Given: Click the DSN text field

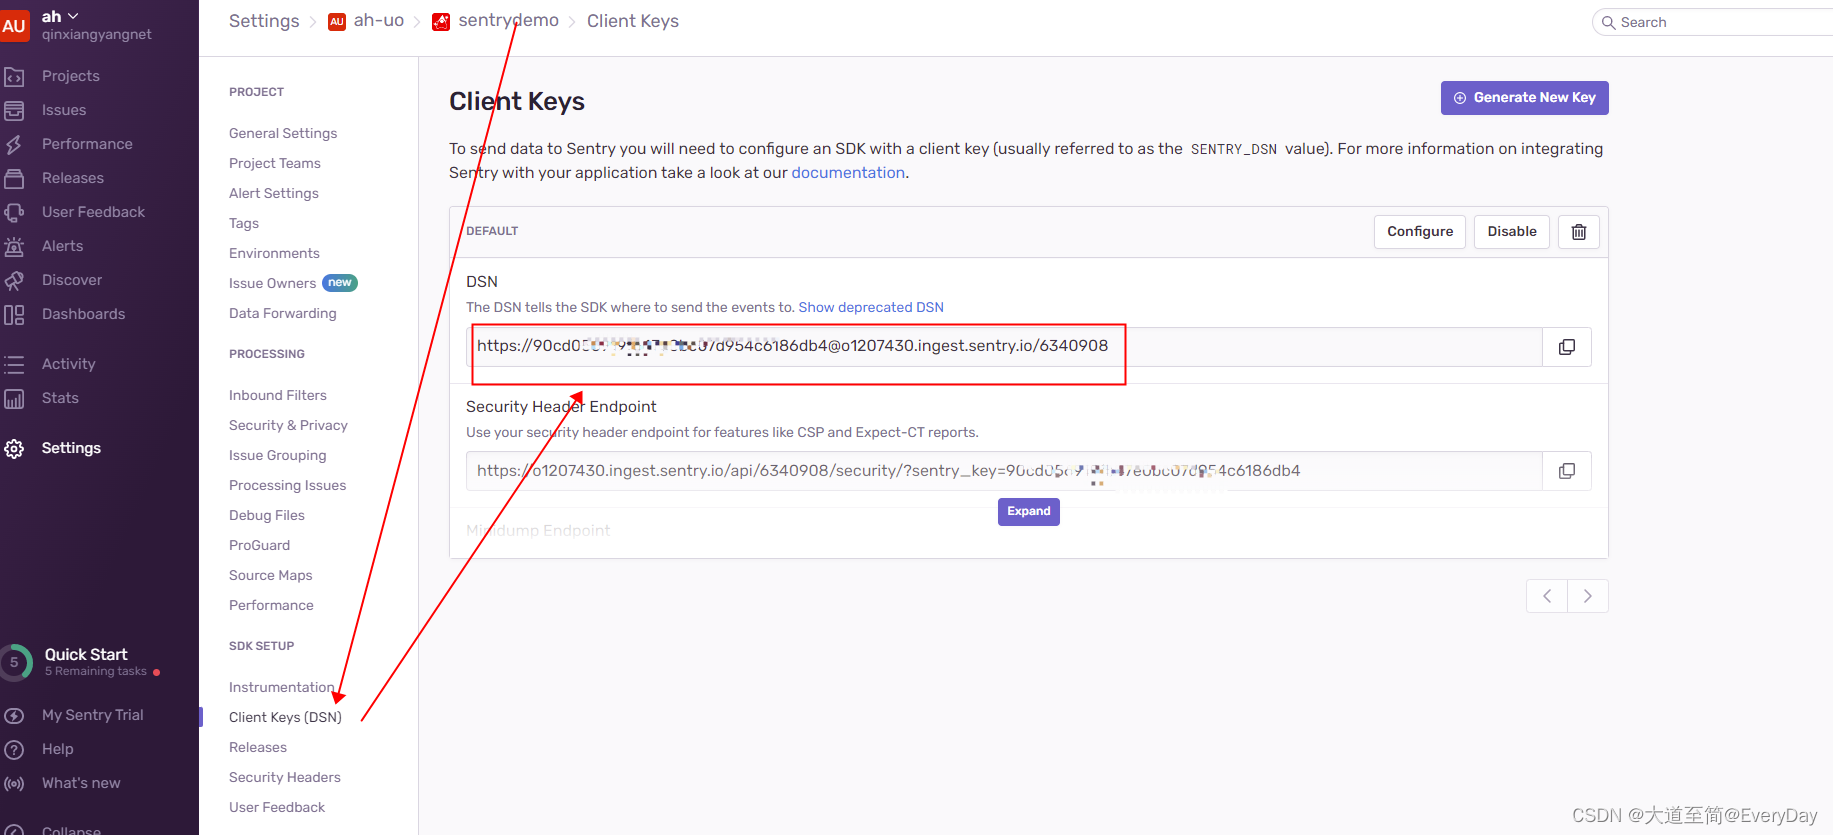Looking at the screenshot, I should click(x=1004, y=347).
